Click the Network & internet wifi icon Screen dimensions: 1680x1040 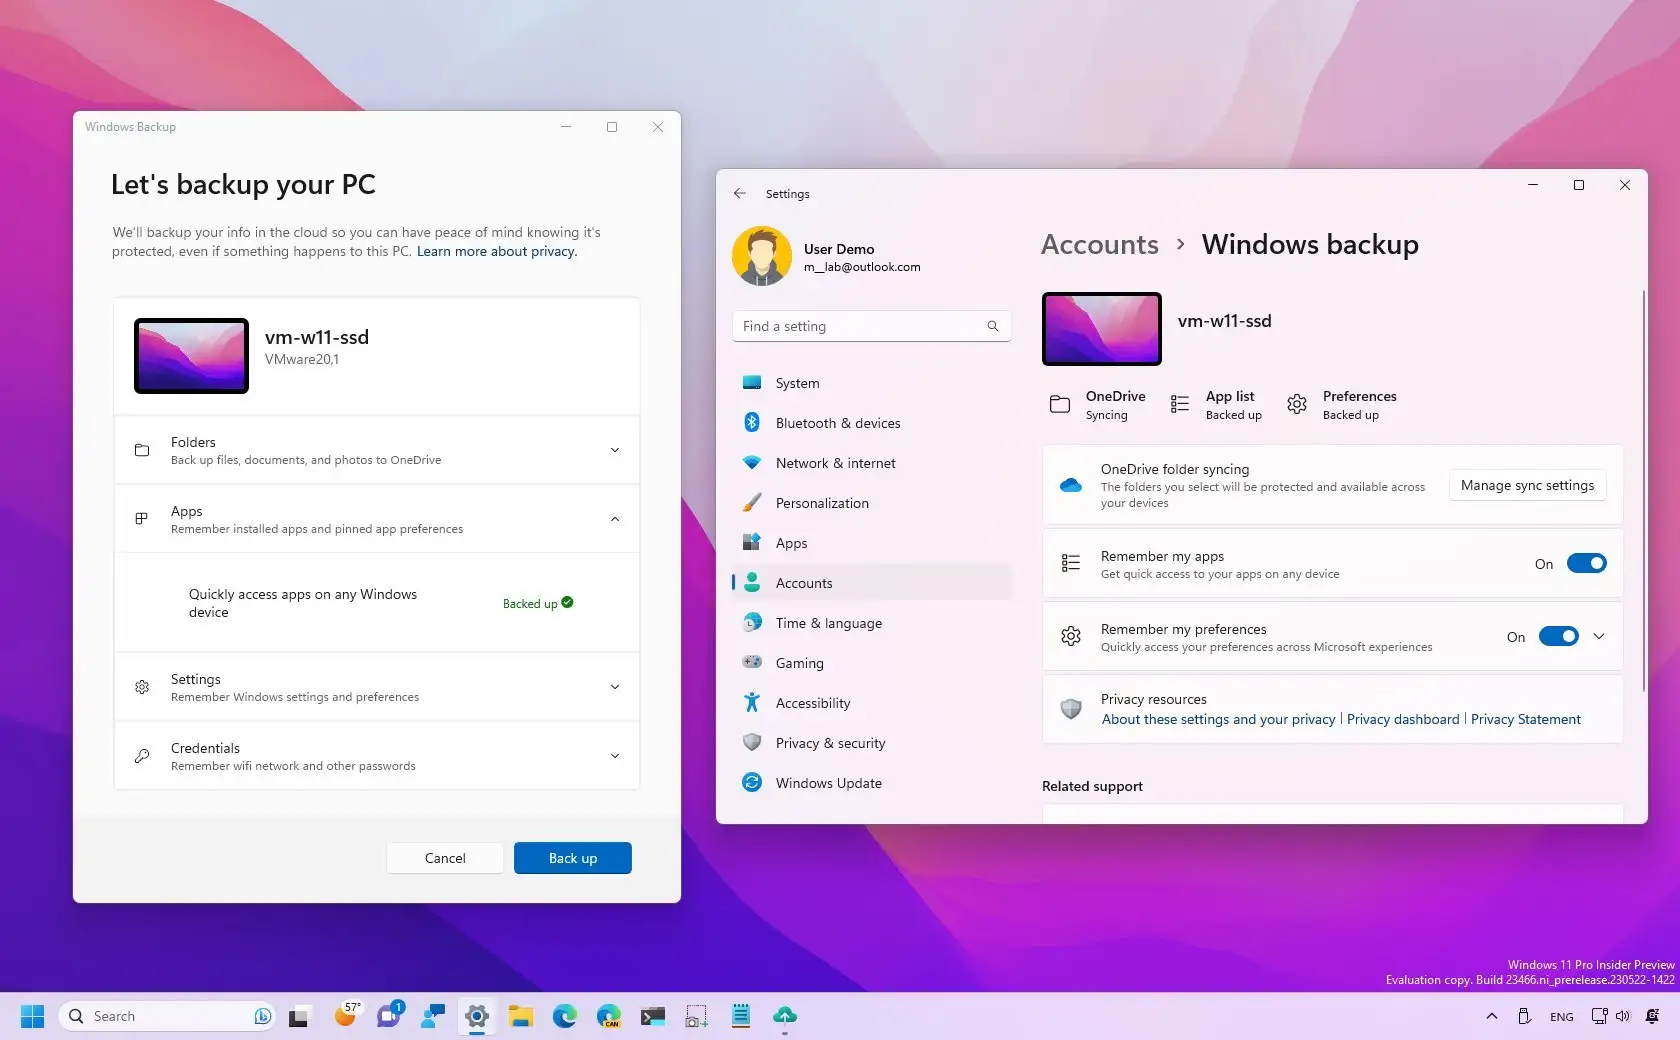point(752,463)
